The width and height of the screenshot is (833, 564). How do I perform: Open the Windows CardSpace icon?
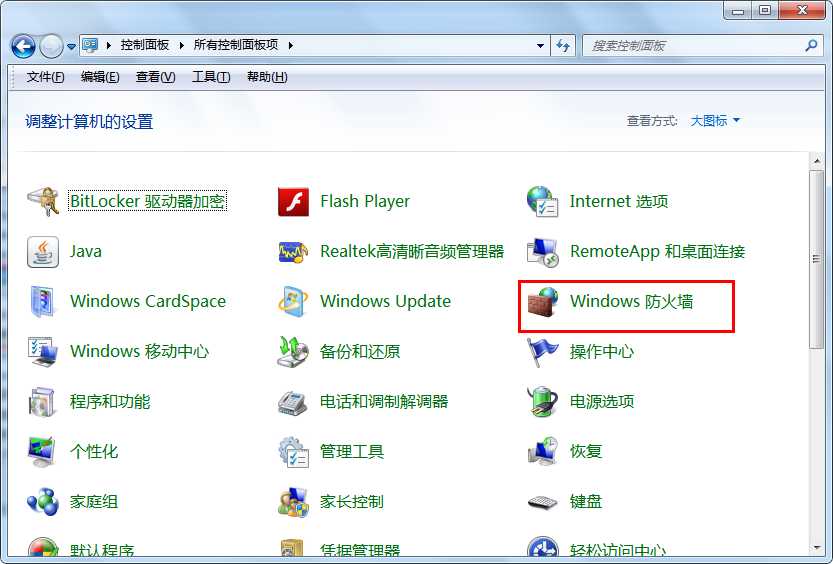[x=43, y=302]
